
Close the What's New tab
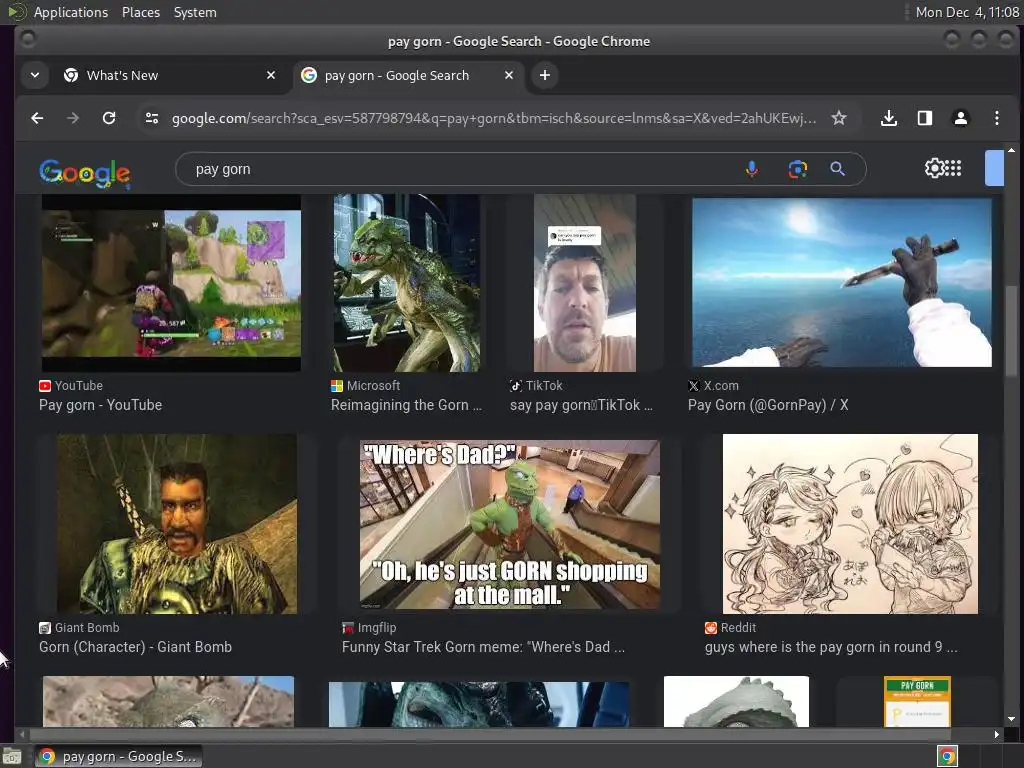pos(271,76)
